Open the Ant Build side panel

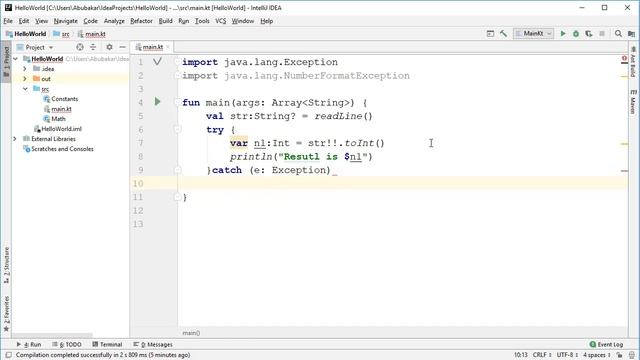(633, 62)
